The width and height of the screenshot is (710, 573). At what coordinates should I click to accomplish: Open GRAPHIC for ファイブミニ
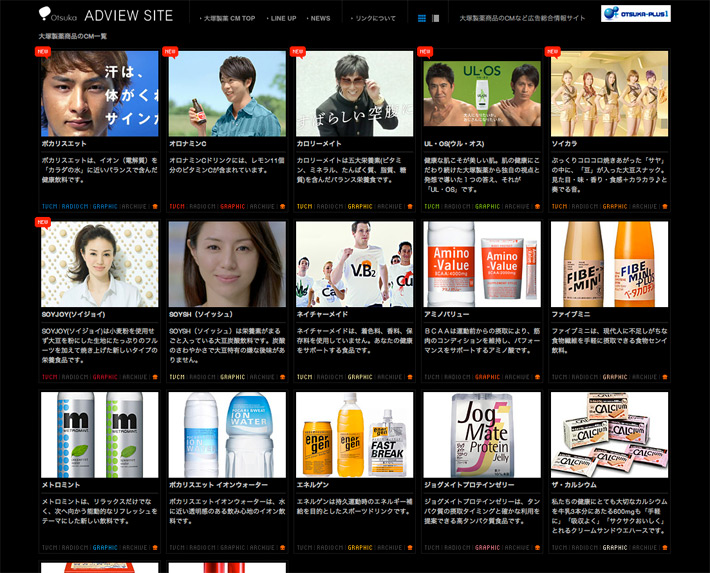coord(615,377)
